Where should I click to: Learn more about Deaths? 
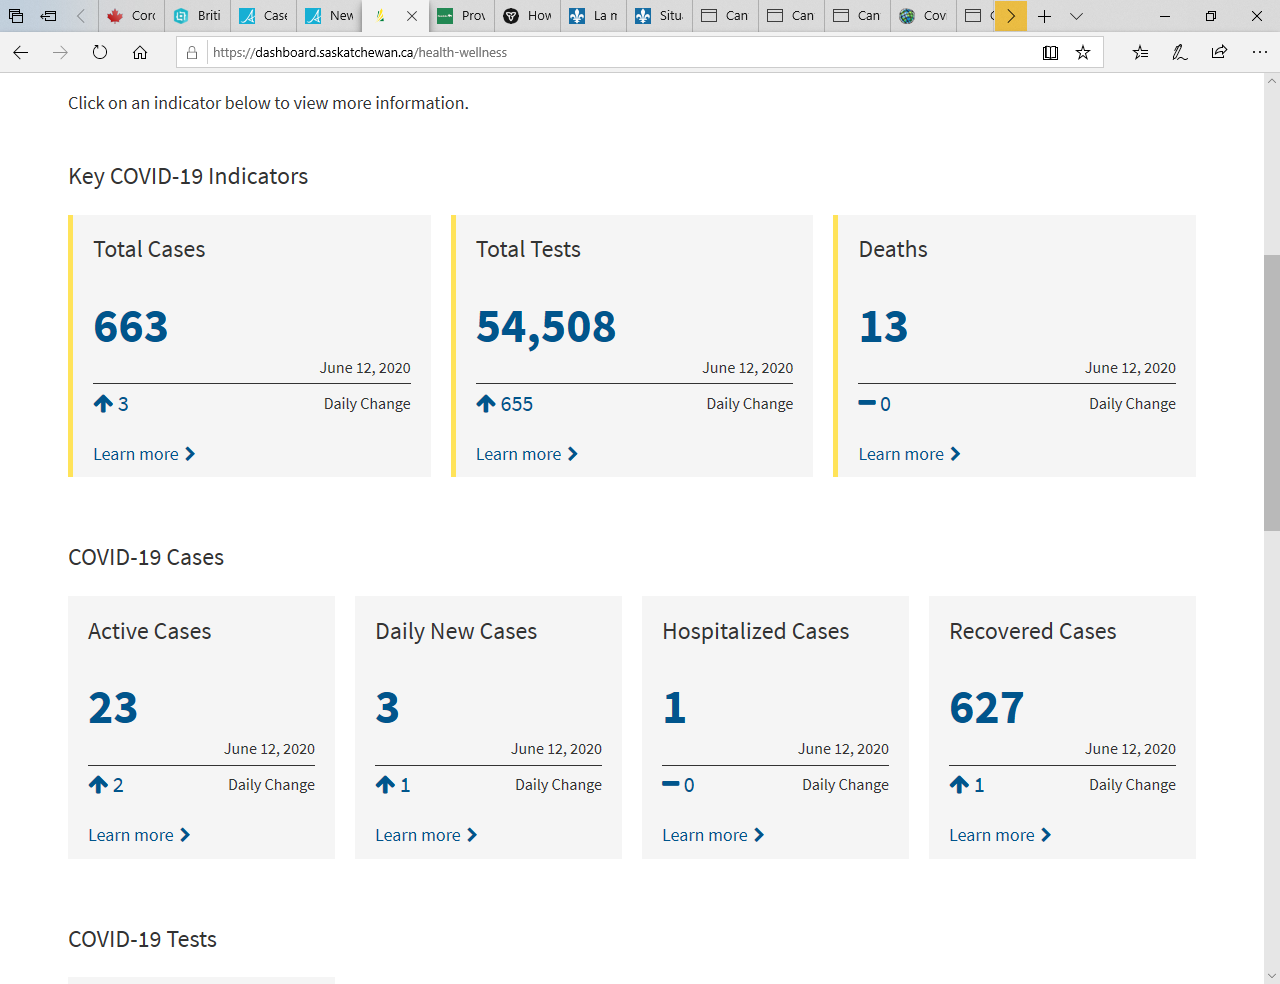click(x=910, y=454)
